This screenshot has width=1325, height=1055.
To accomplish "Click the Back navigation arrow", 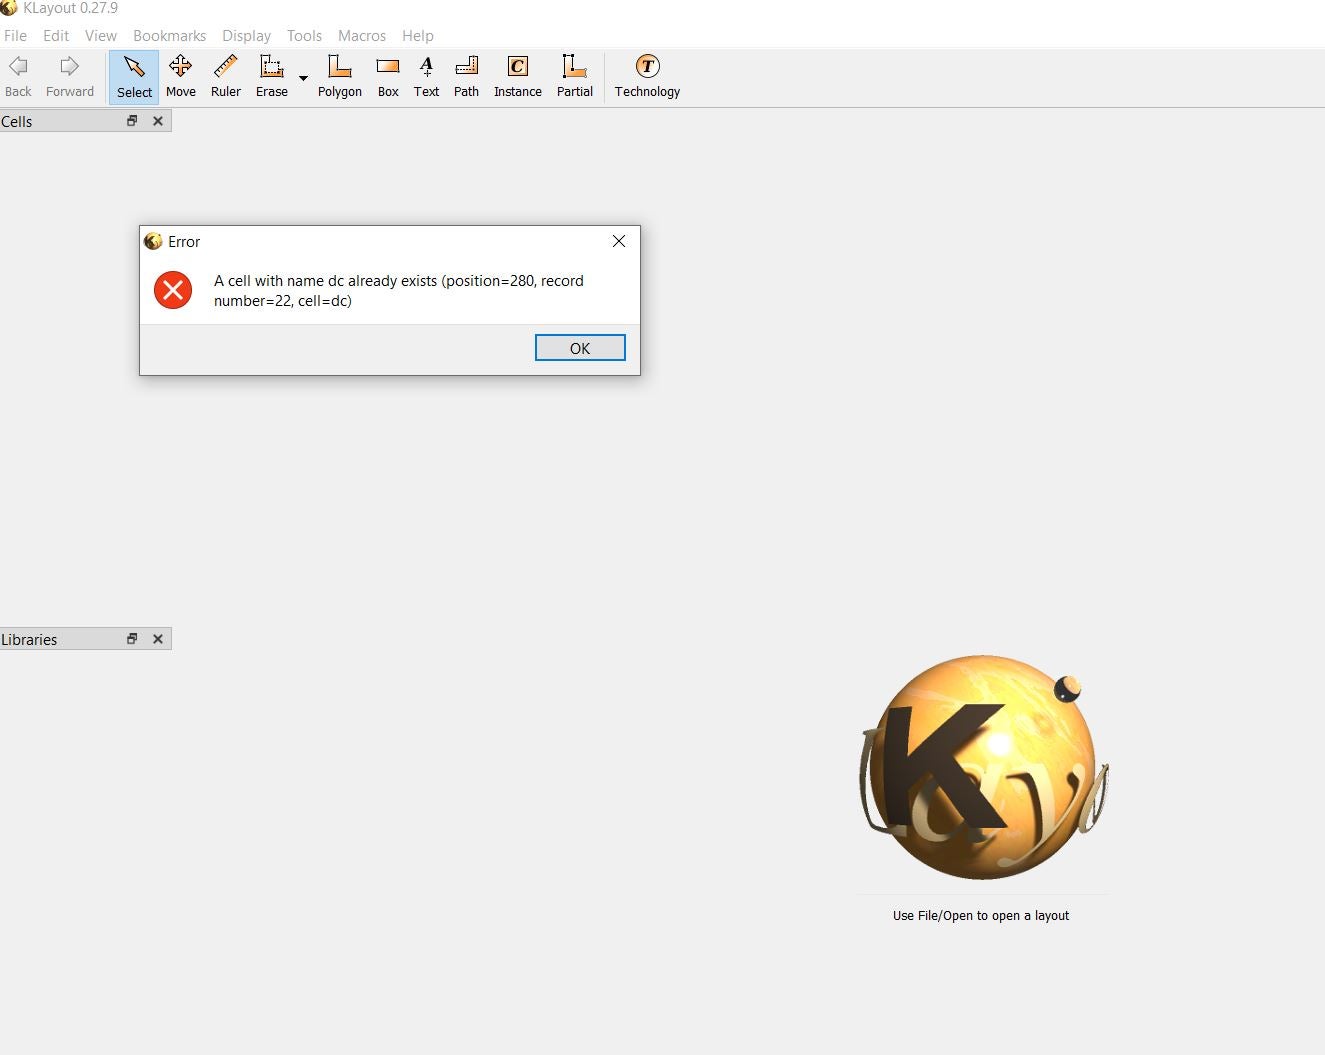I will point(18,77).
